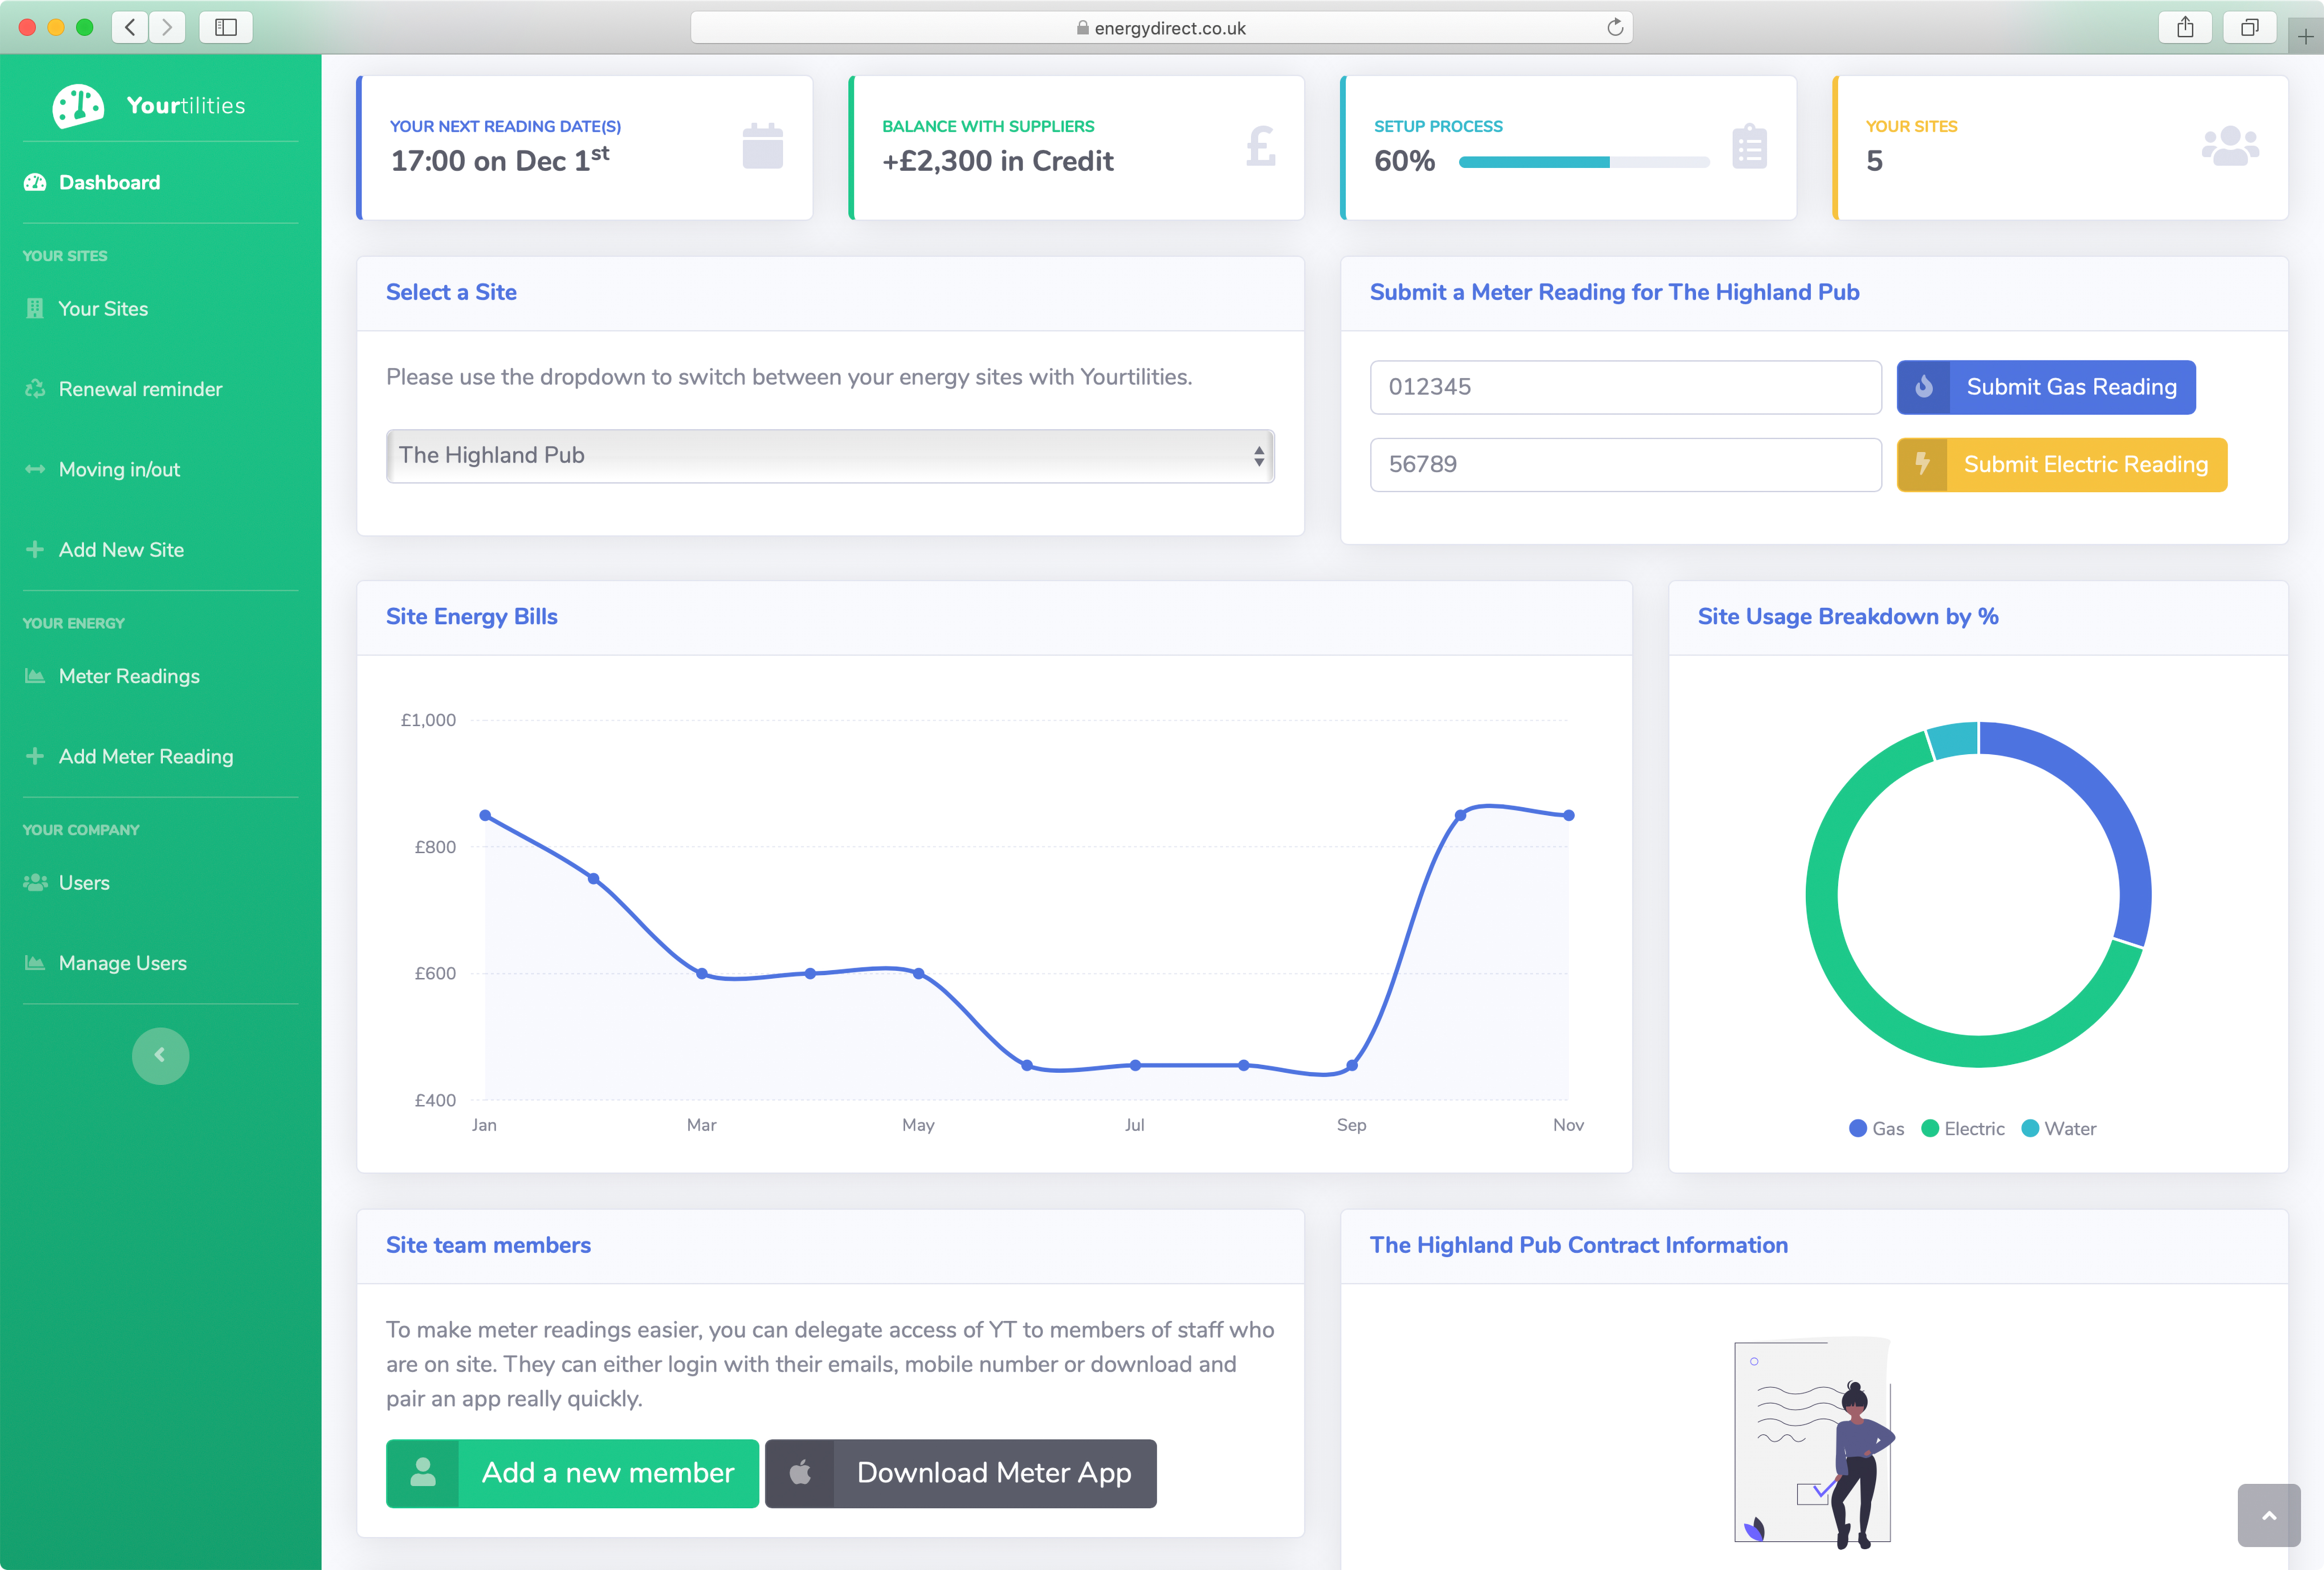Image resolution: width=2324 pixels, height=1570 pixels.
Task: Open Manage Users menu item
Action: (123, 963)
